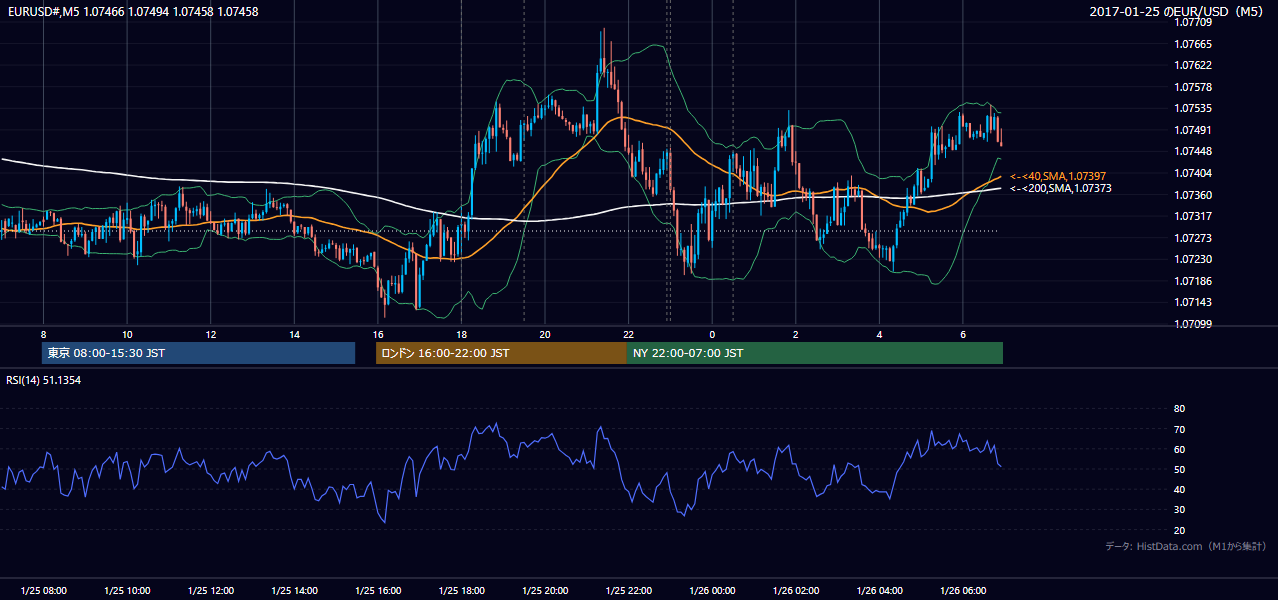Click the 1.07535 price axis label

(1193, 108)
